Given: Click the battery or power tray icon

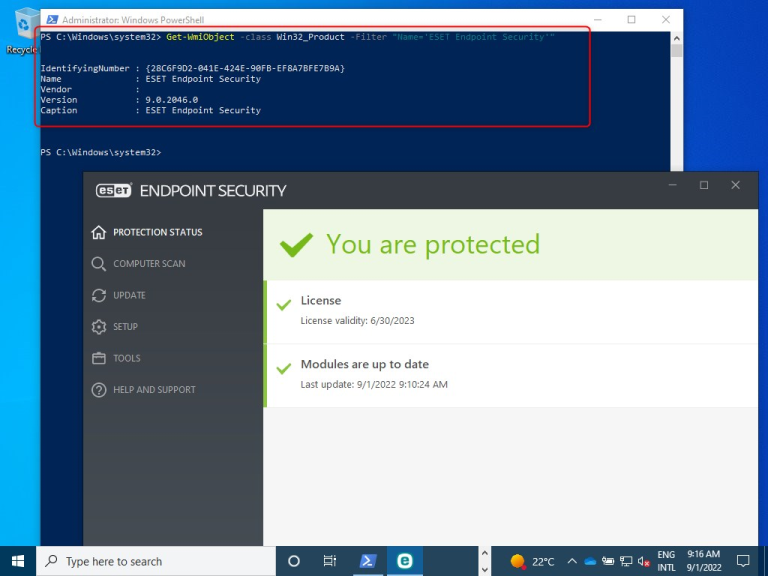Looking at the screenshot, I should tap(608, 561).
